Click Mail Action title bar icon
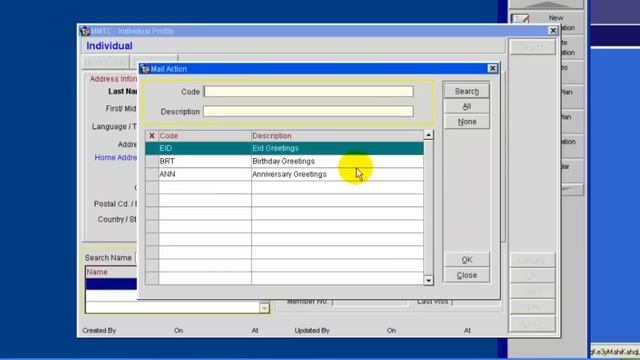 [145, 69]
